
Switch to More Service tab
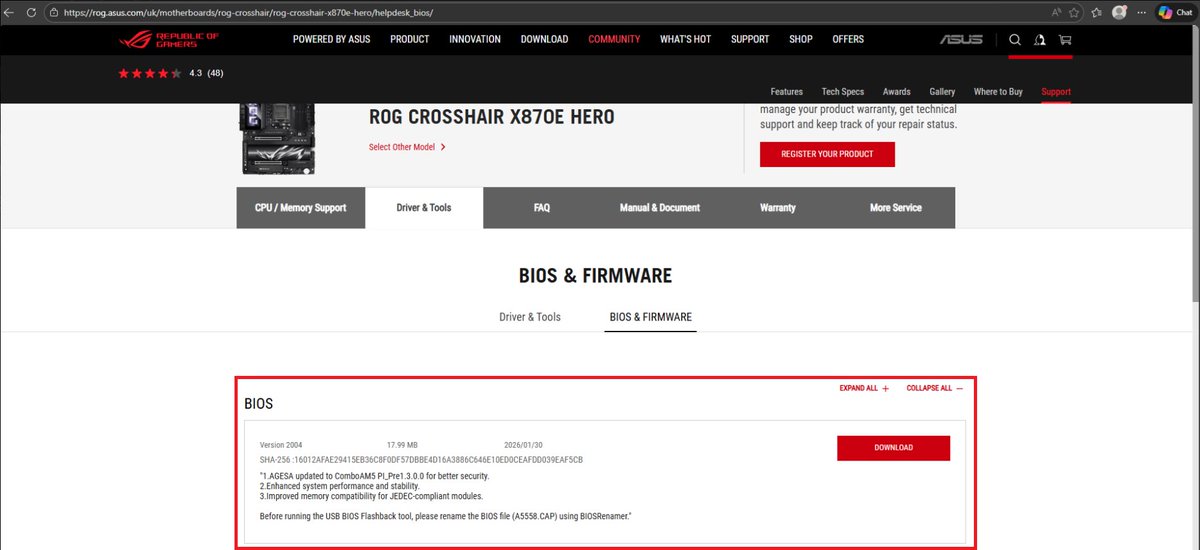pyautogui.click(x=896, y=208)
